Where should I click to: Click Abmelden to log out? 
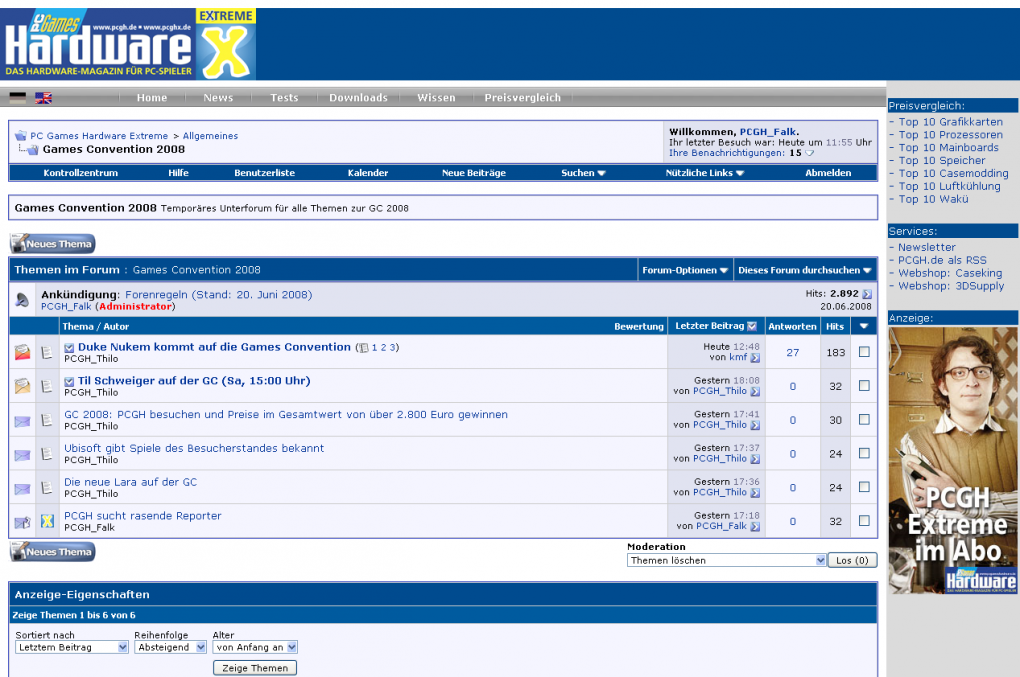pos(828,173)
